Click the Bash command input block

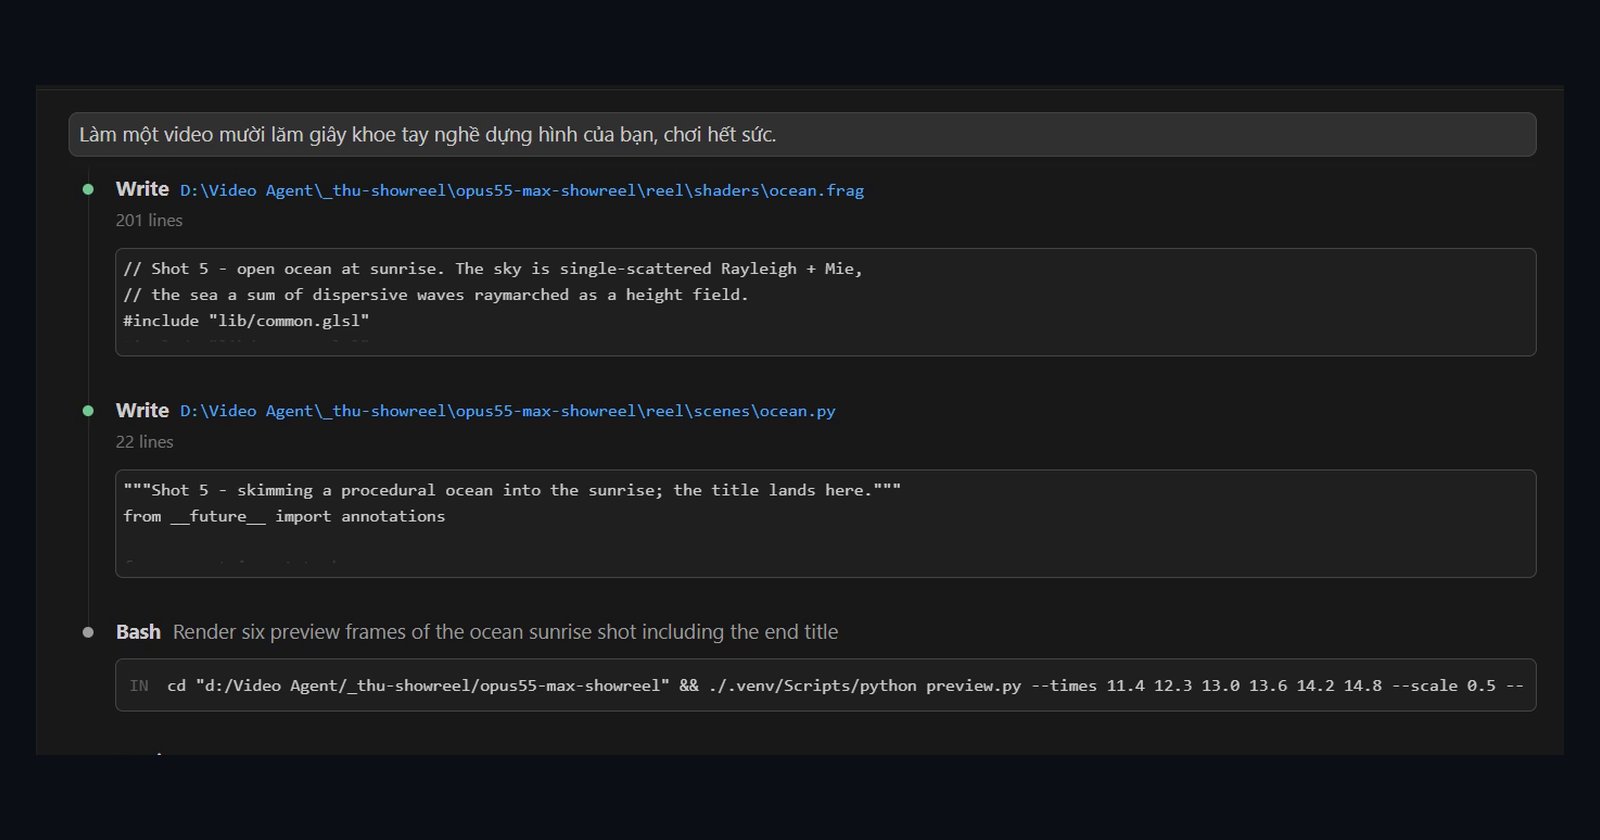pos(825,685)
